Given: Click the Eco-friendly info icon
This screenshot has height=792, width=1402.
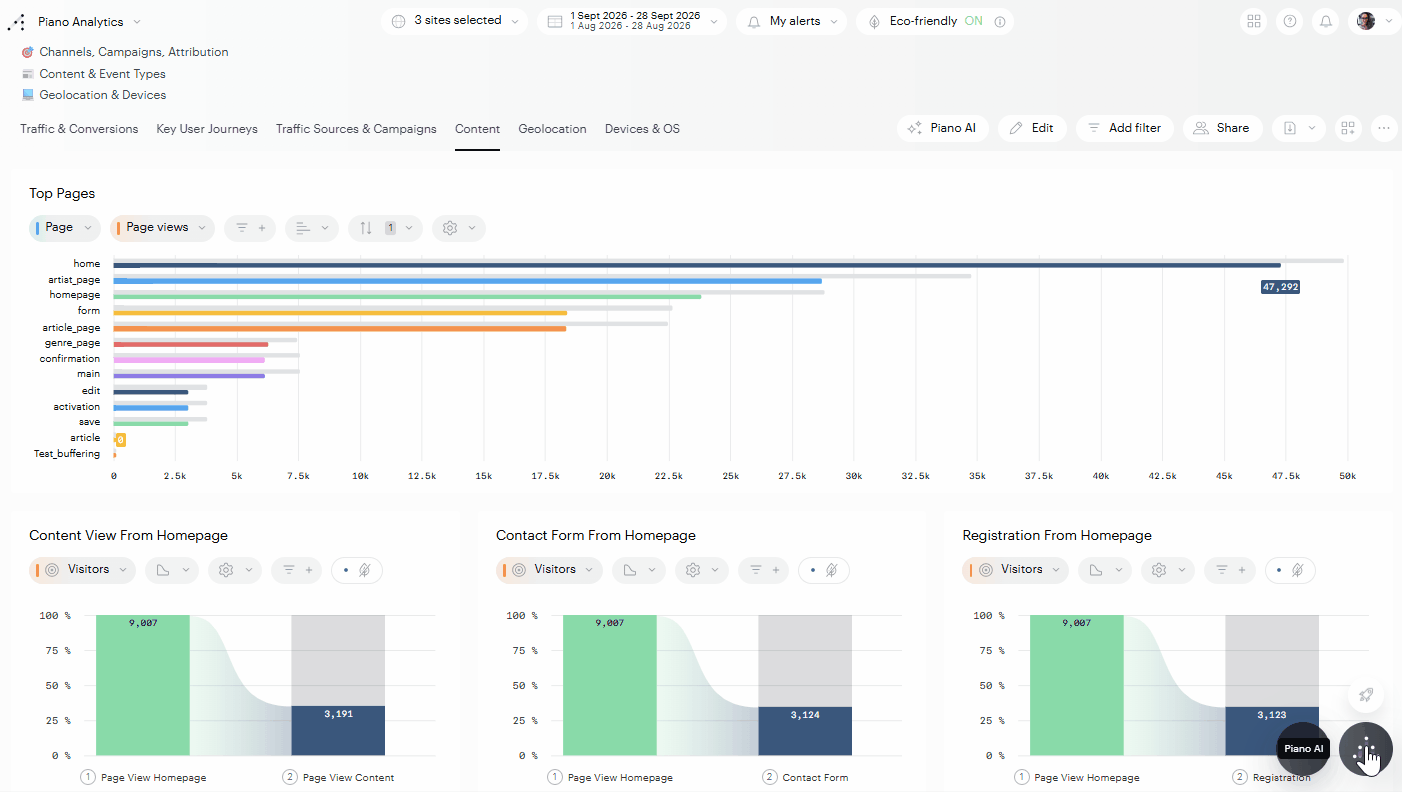Looking at the screenshot, I should pos(998,21).
